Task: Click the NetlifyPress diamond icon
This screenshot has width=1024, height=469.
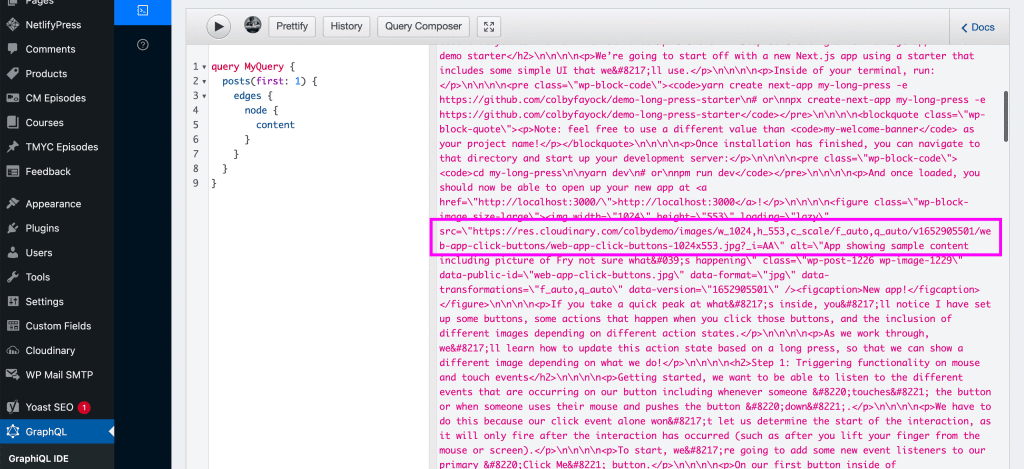Action: pos(12,25)
